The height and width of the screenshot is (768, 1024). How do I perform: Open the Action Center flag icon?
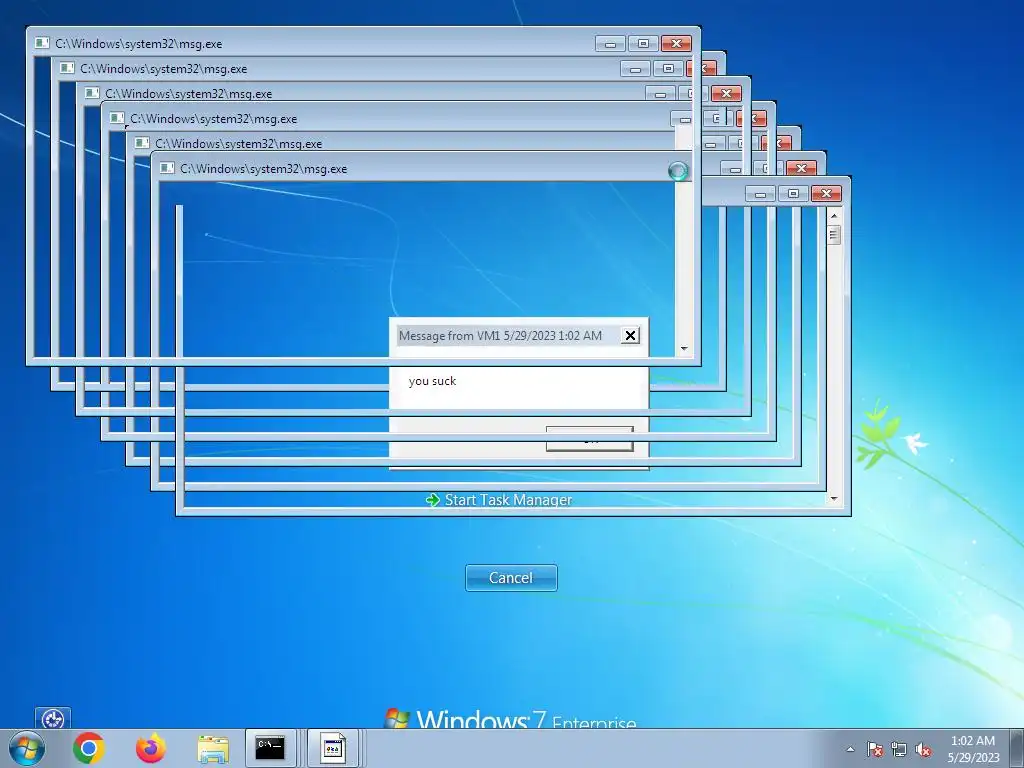coord(874,749)
